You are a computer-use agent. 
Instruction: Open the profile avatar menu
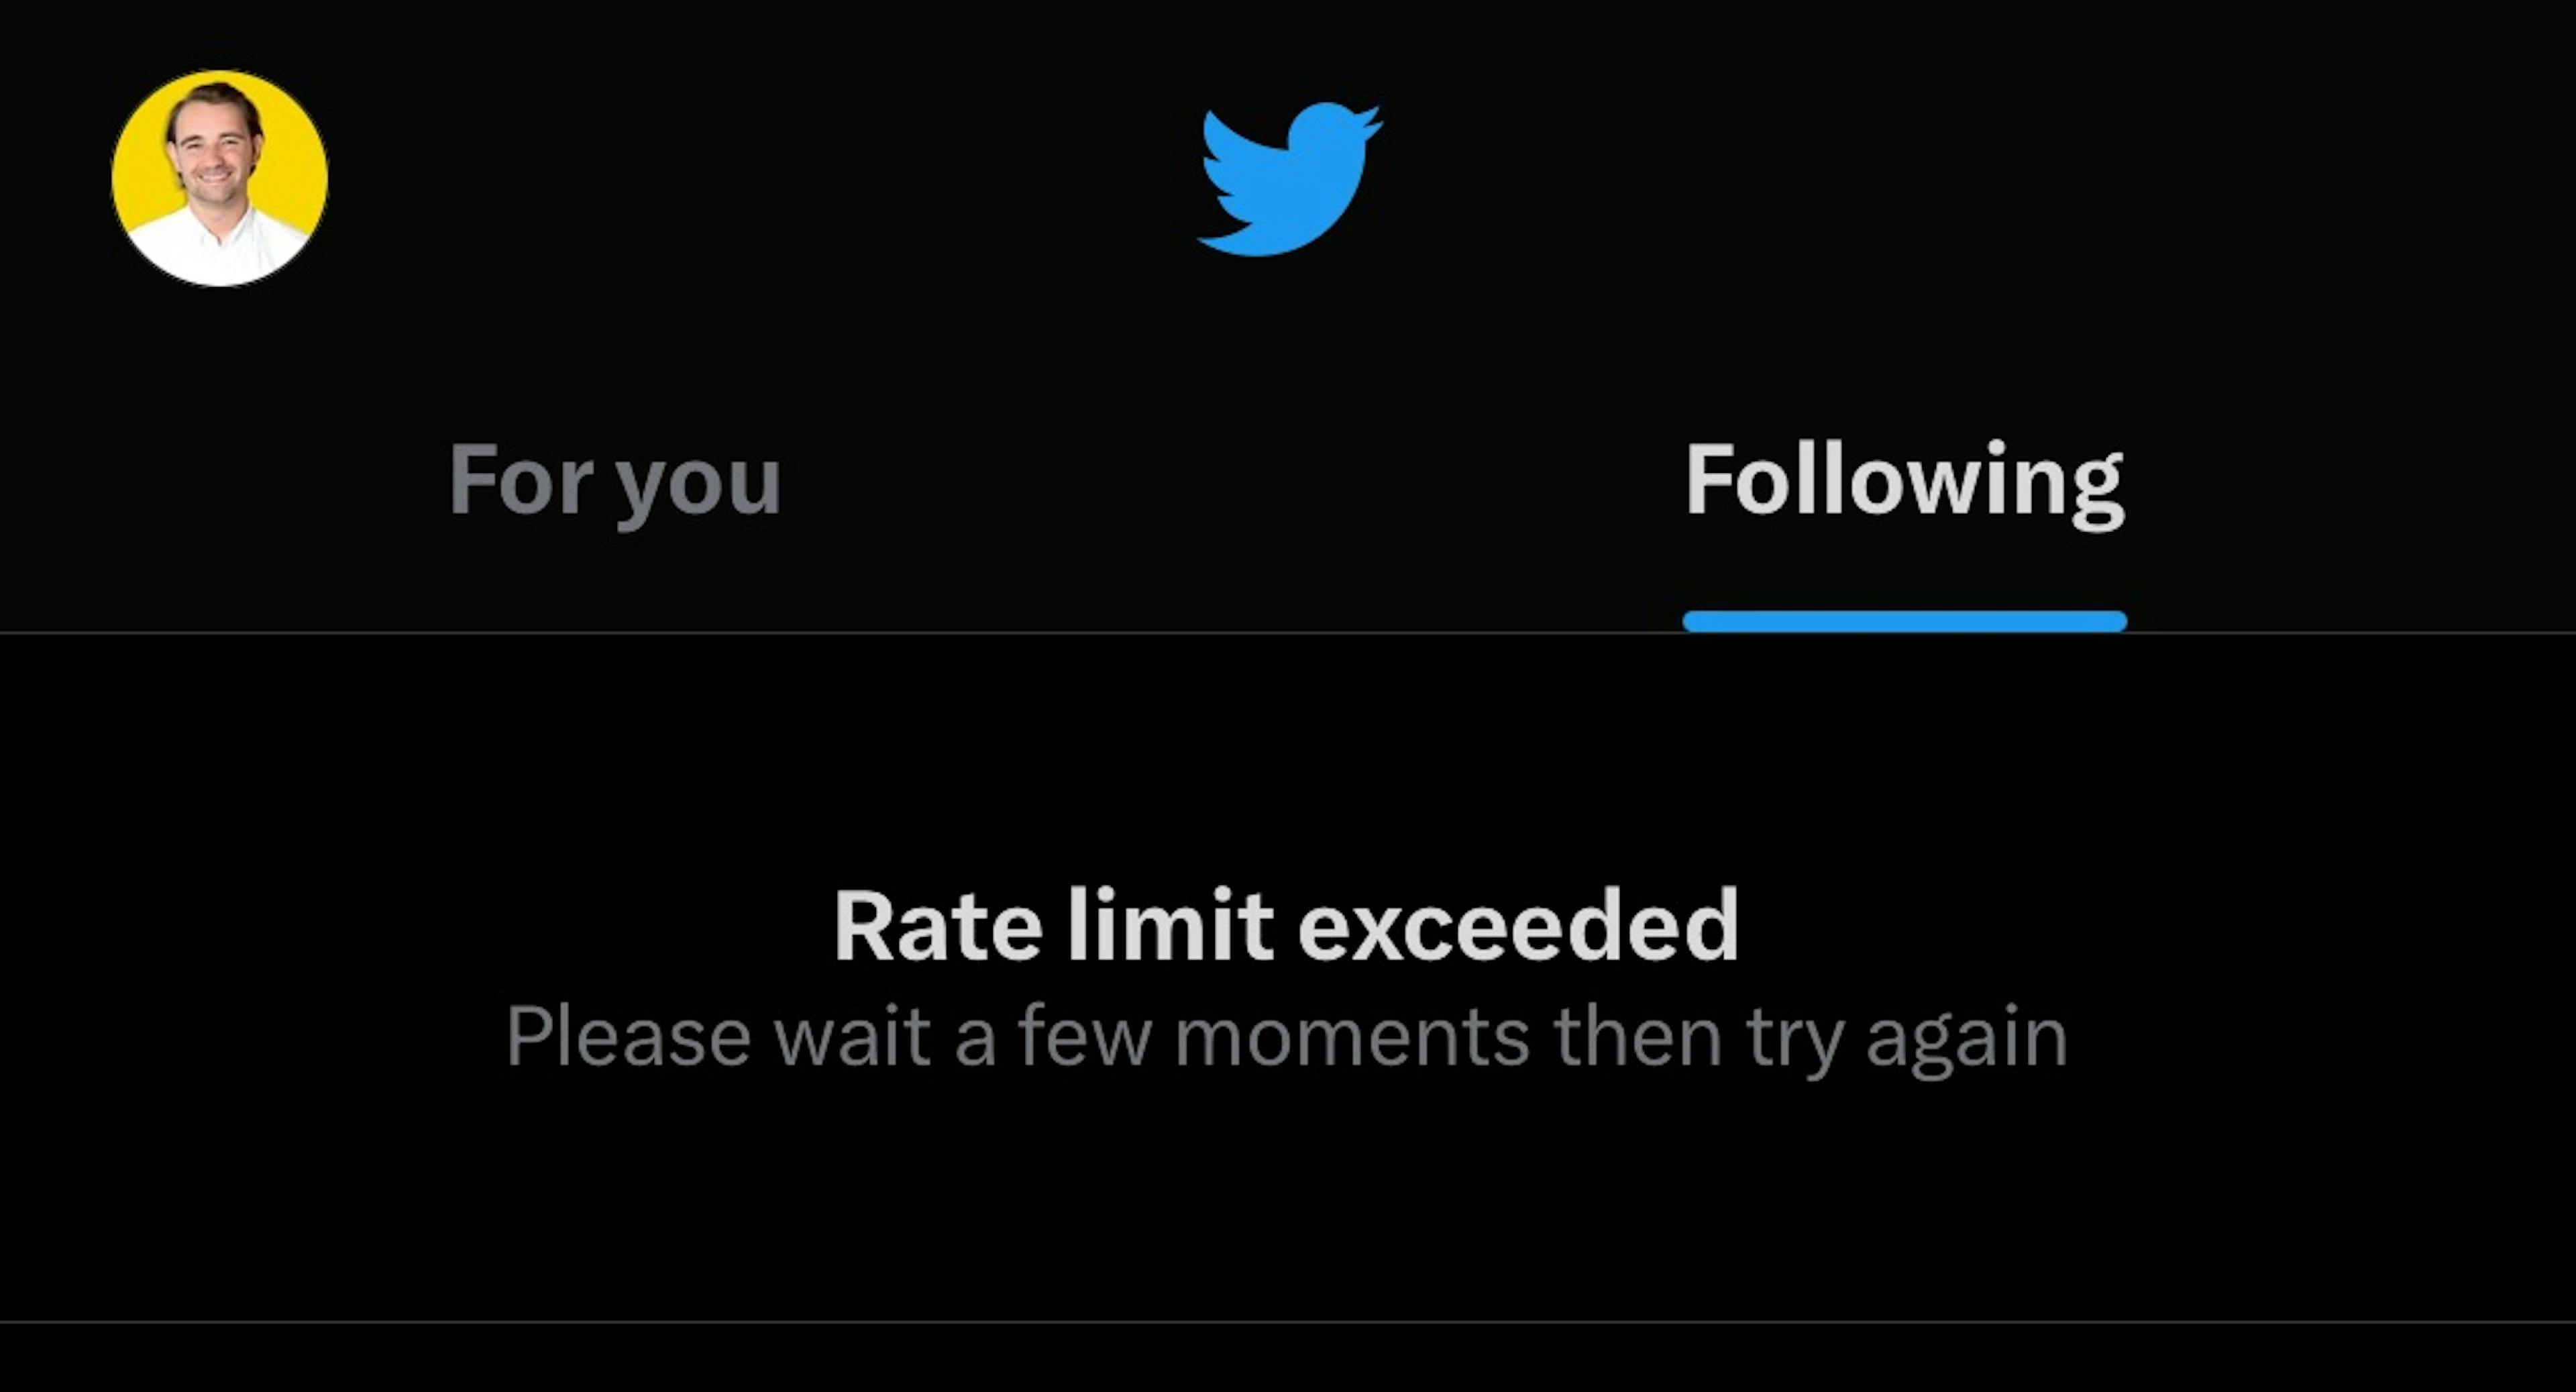click(x=219, y=178)
